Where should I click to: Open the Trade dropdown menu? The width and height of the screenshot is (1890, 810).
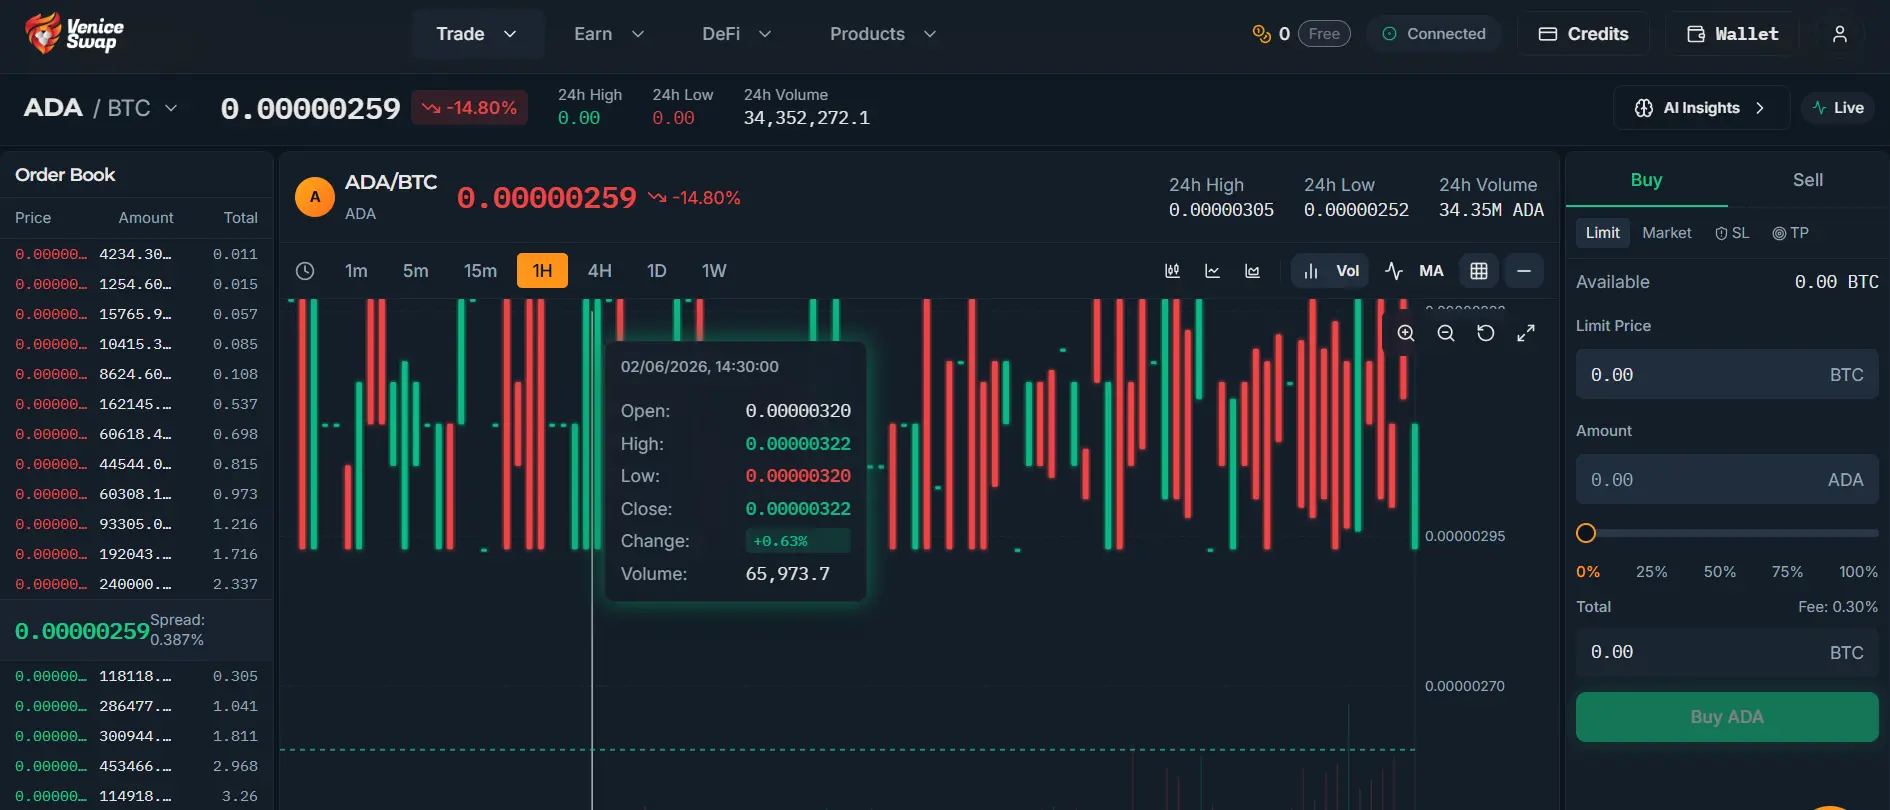point(477,34)
